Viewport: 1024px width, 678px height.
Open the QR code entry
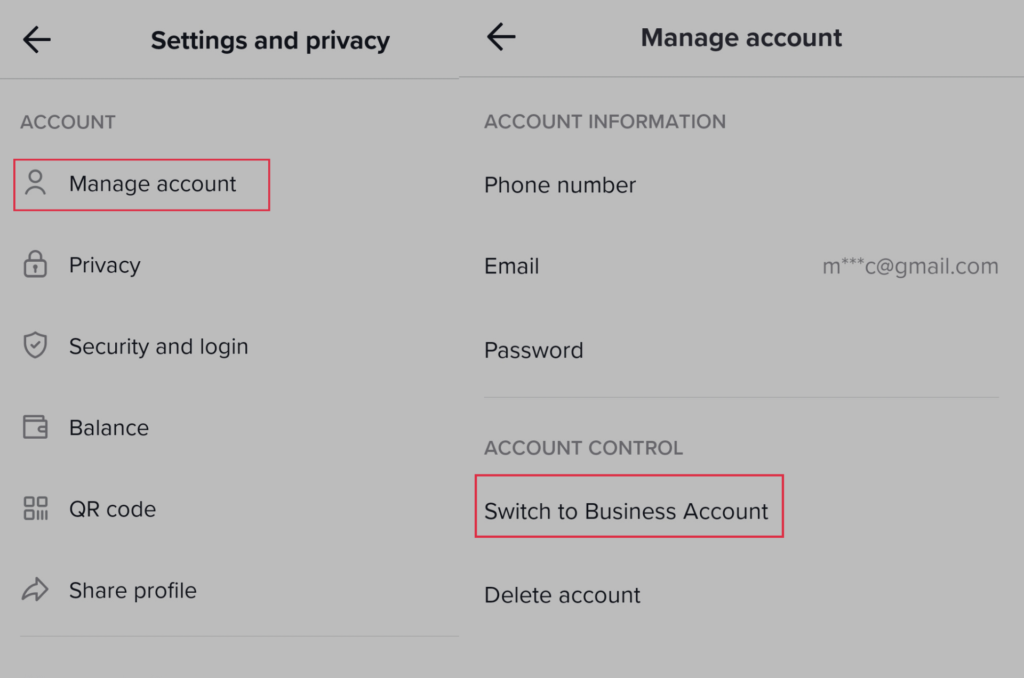point(229,509)
